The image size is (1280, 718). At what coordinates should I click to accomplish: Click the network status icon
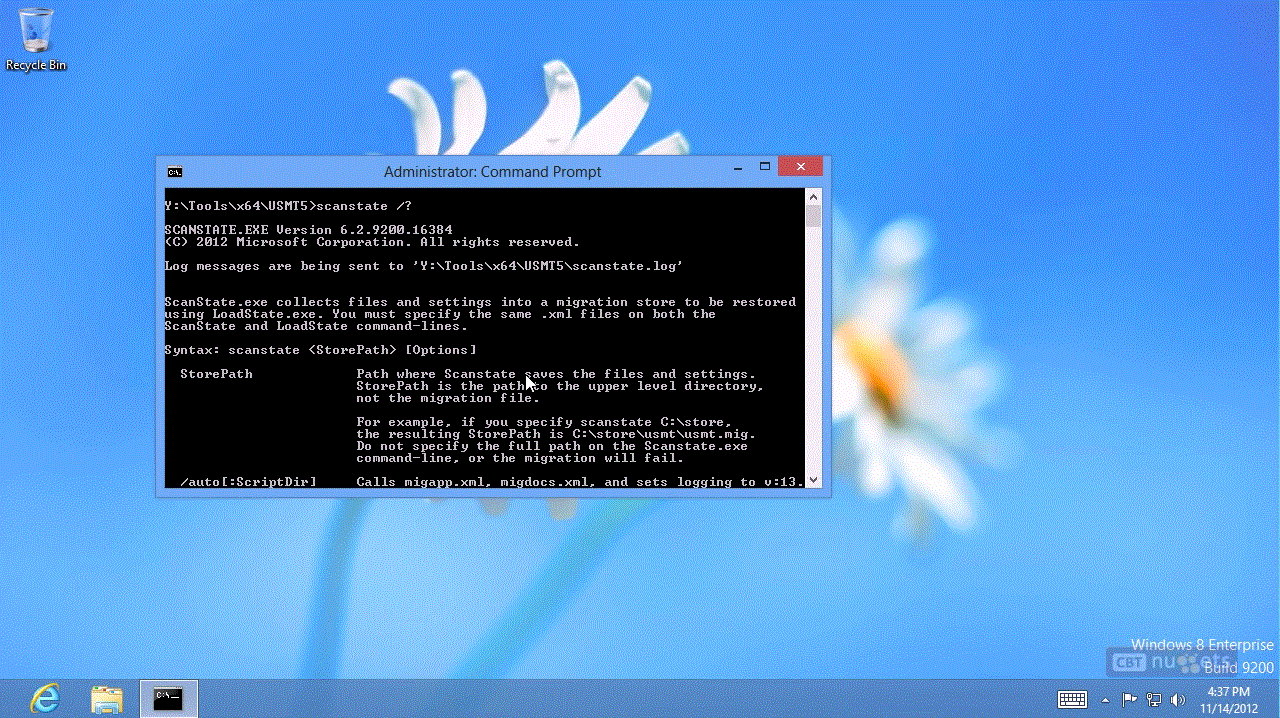tap(1153, 699)
